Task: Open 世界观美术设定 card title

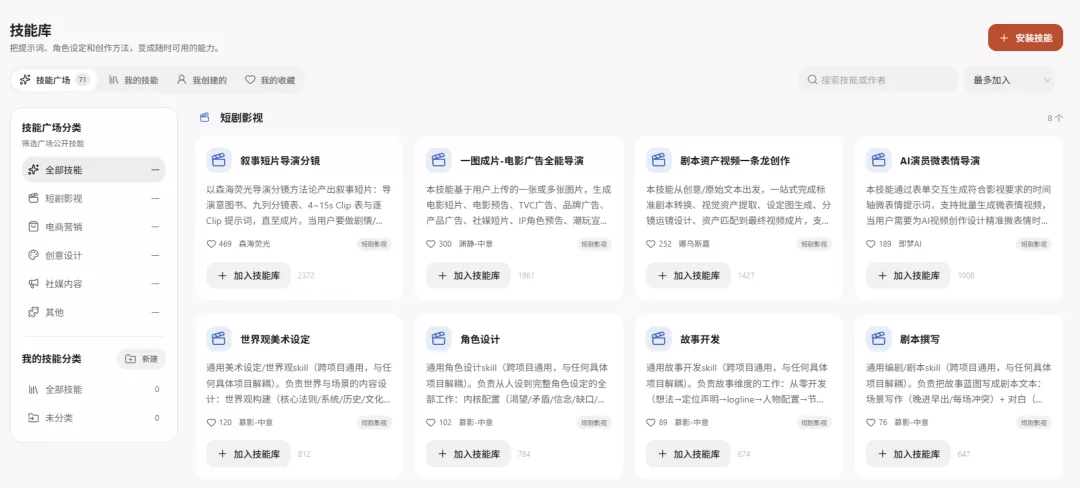Action: (275, 339)
